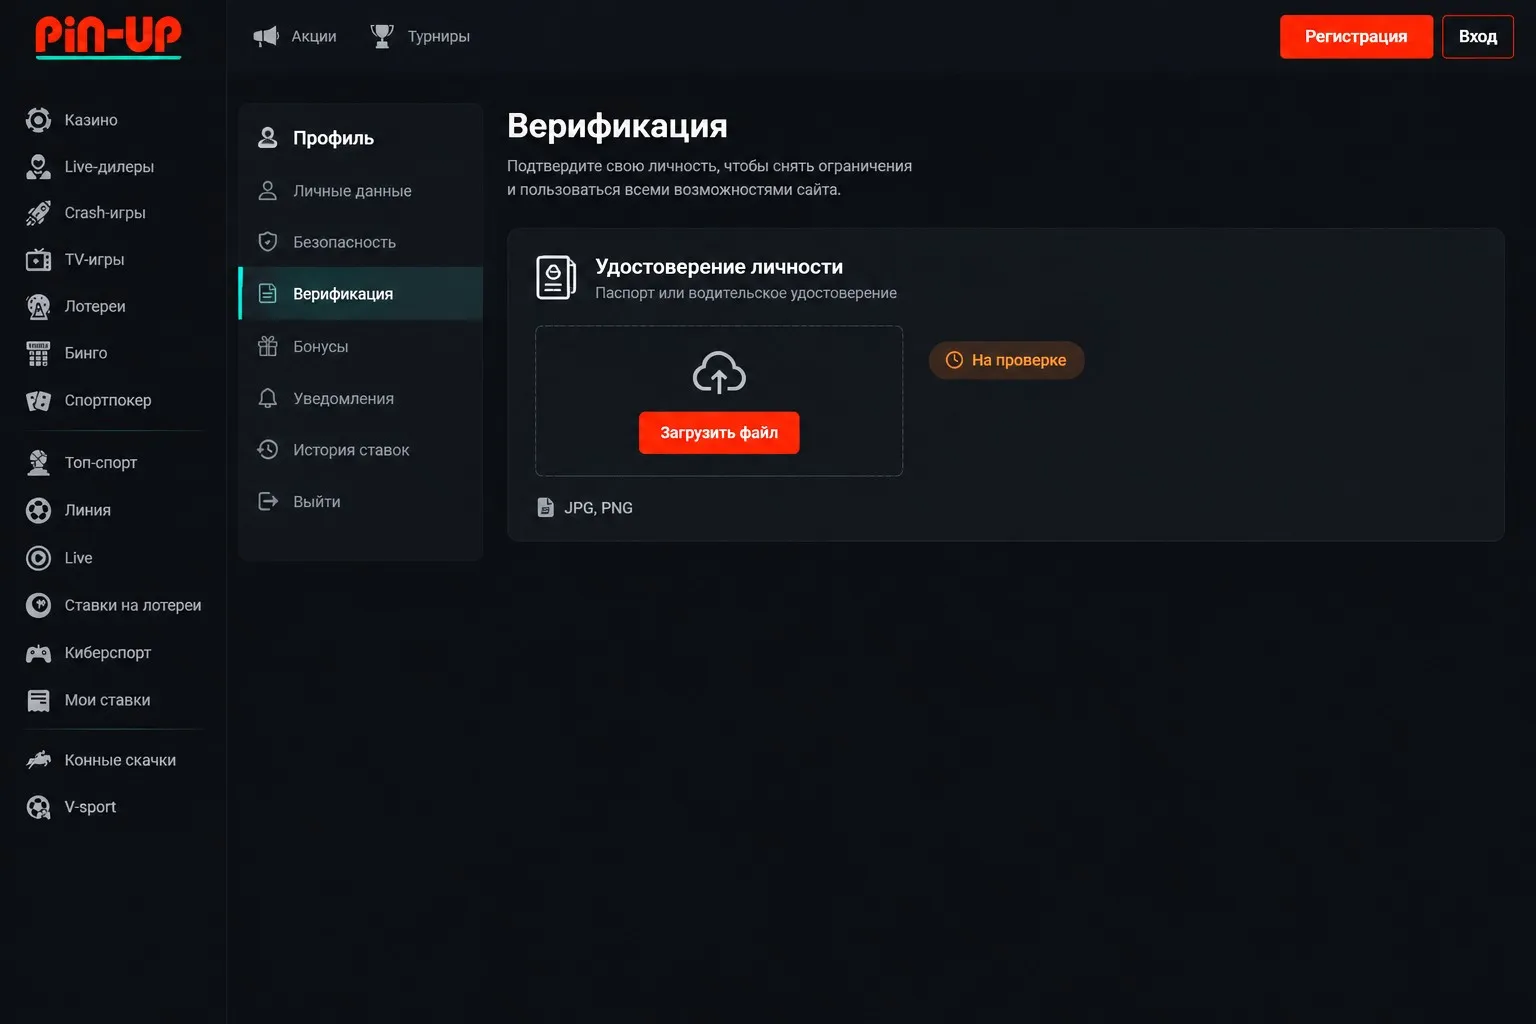Click the cloud upload icon
Viewport: 1536px width, 1024px height.
pyautogui.click(x=719, y=372)
